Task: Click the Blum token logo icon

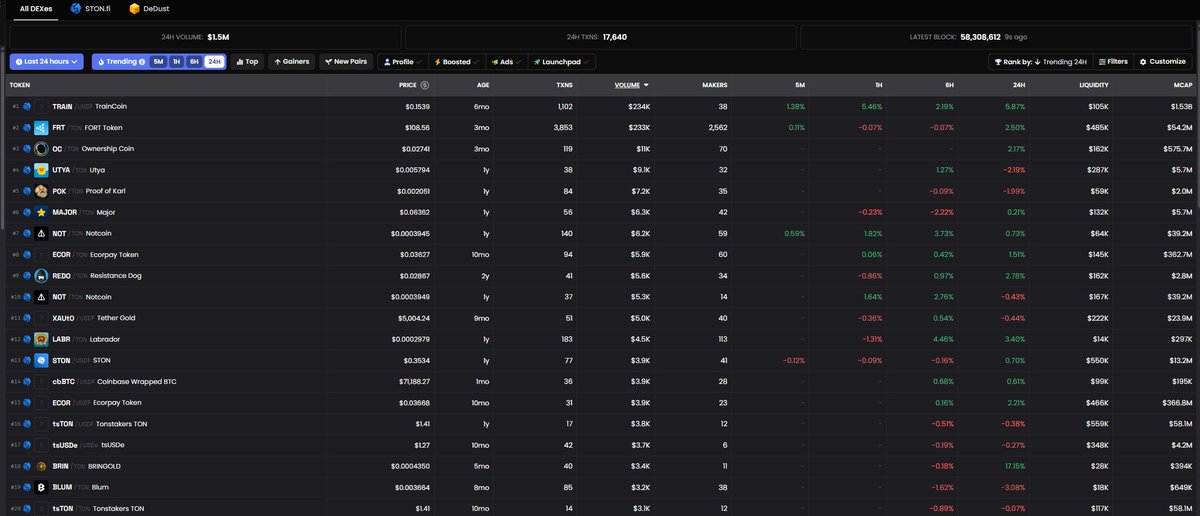Action: [x=42, y=487]
